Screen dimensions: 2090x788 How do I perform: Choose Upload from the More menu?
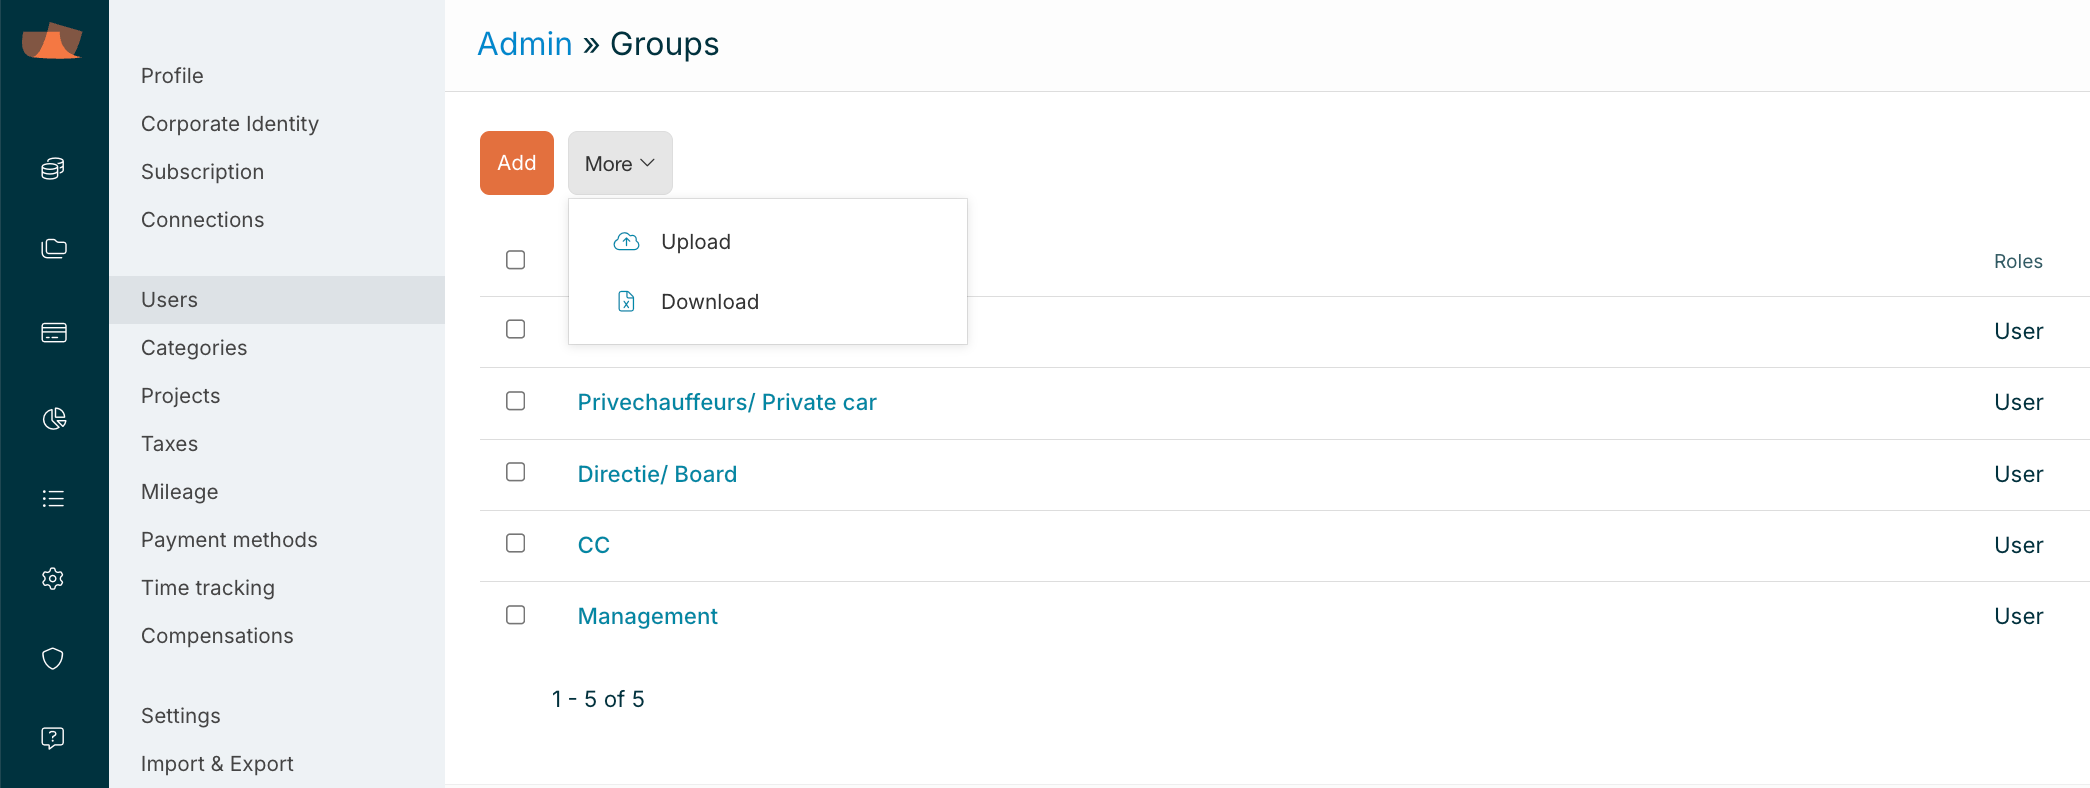click(x=695, y=242)
